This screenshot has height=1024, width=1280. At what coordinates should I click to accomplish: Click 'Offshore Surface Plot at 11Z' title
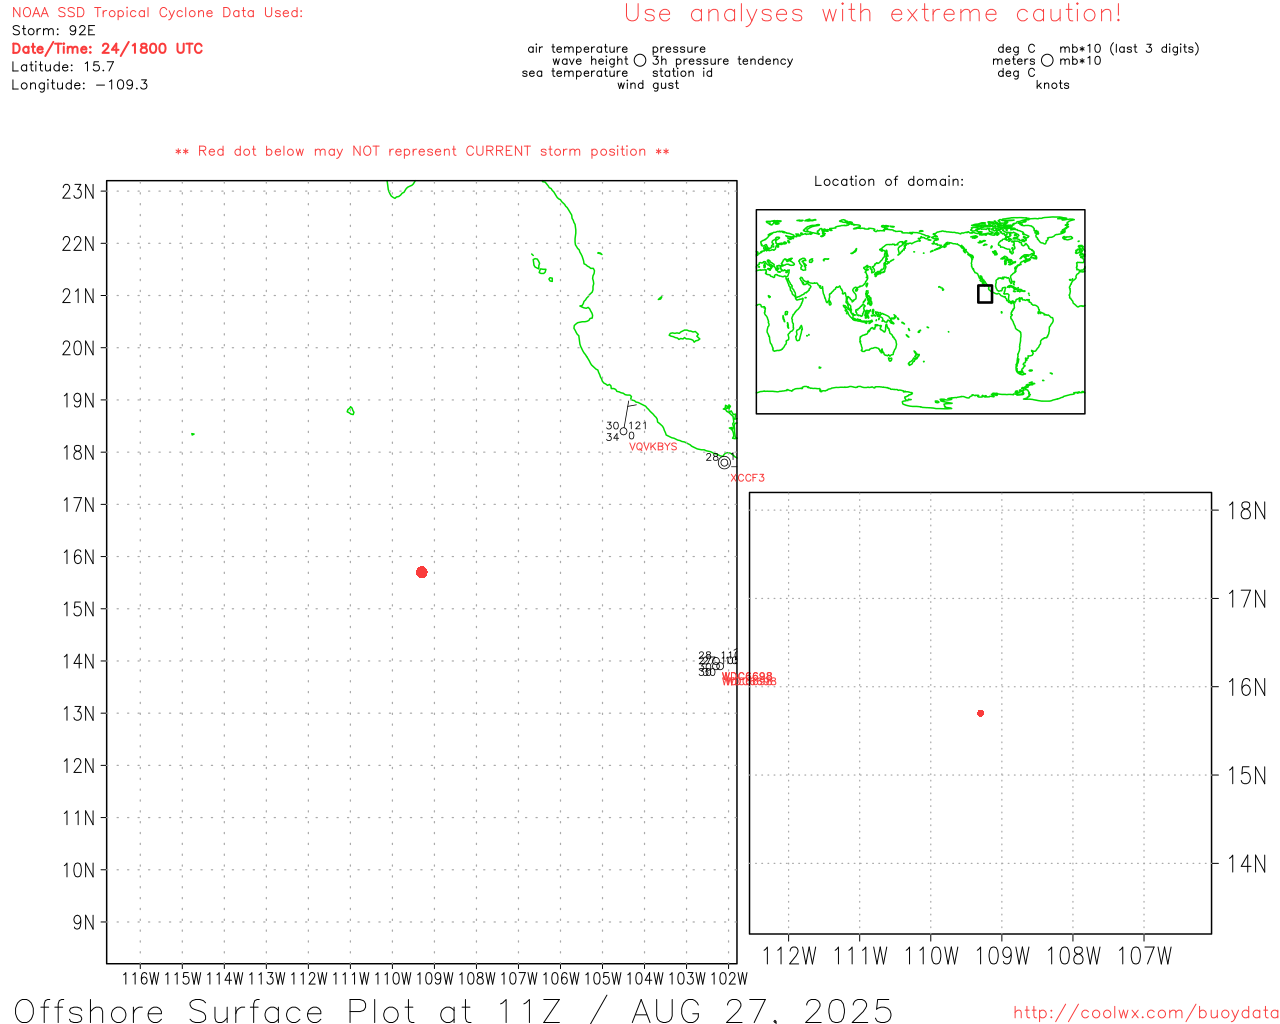tap(288, 1011)
